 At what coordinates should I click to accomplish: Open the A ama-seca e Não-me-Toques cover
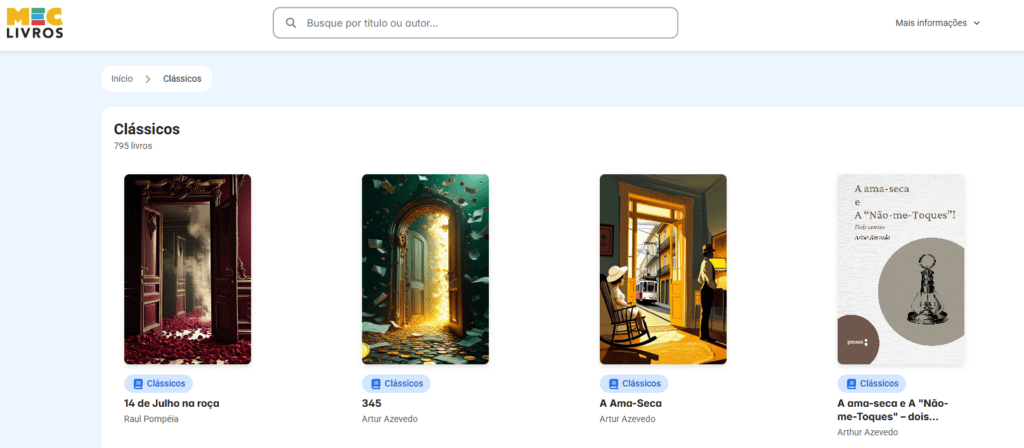[901, 269]
